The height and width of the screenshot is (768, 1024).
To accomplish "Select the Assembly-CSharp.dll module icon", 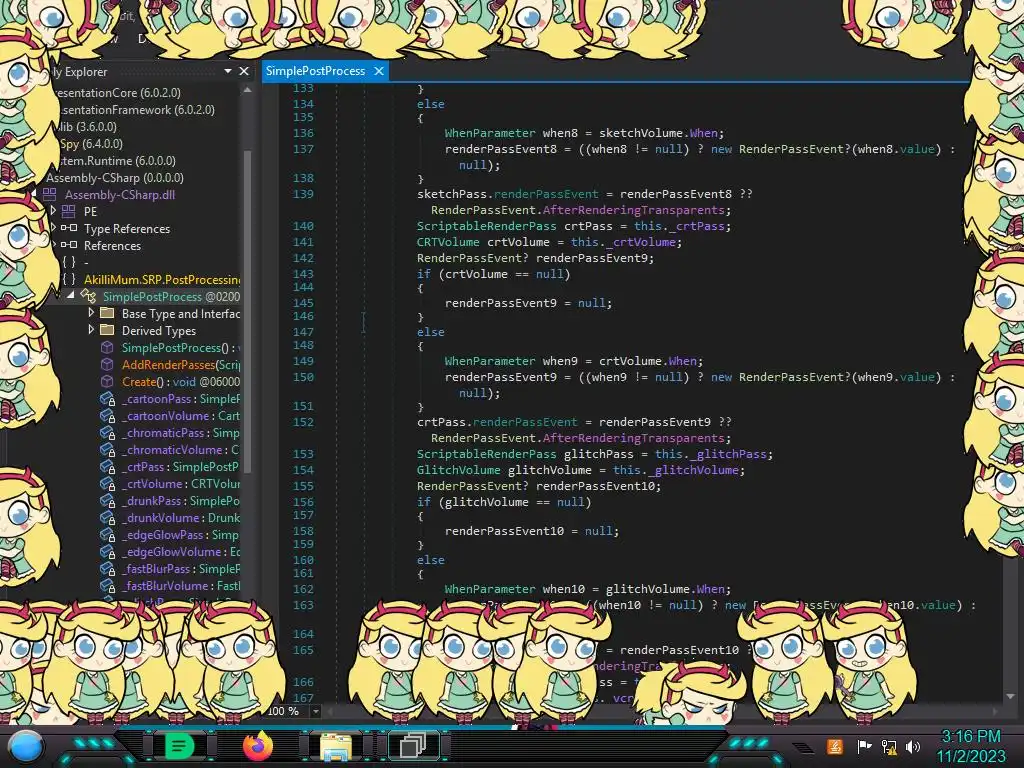I will pyautogui.click(x=49, y=195).
